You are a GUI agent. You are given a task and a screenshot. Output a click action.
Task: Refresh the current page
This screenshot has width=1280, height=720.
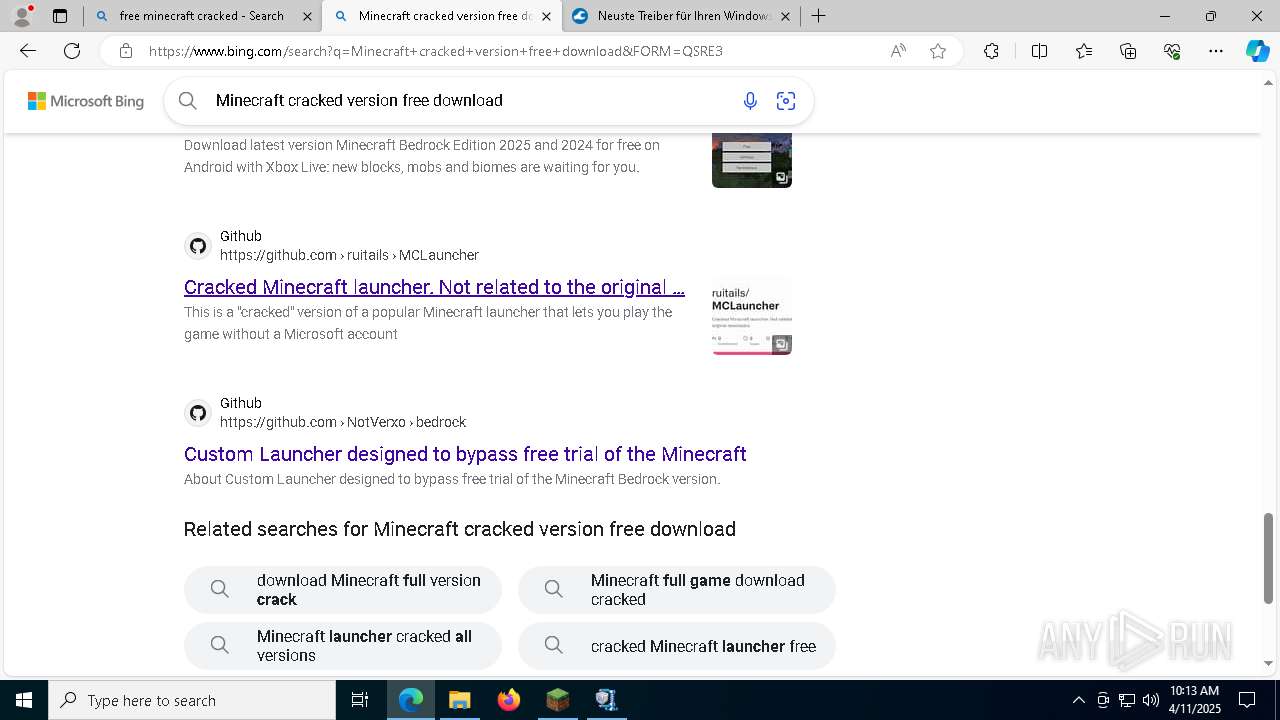[72, 51]
